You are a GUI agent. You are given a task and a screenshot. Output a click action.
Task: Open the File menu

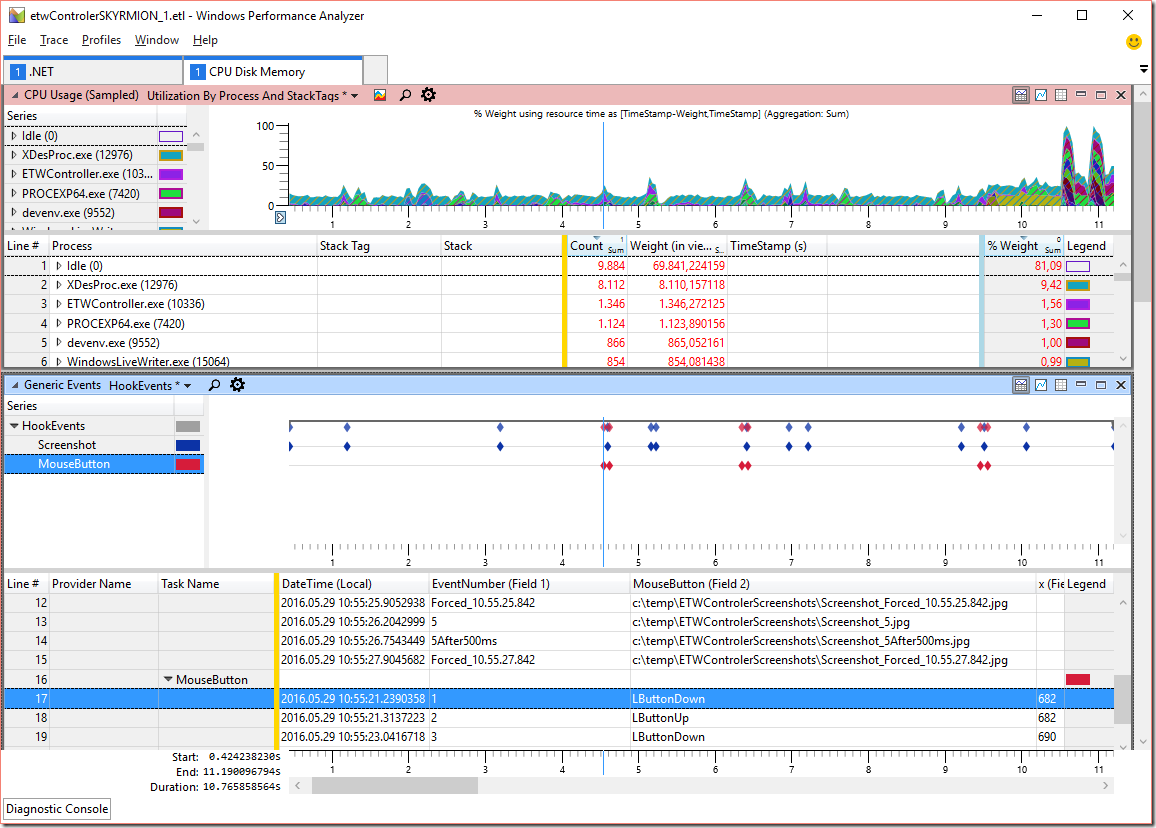point(17,40)
